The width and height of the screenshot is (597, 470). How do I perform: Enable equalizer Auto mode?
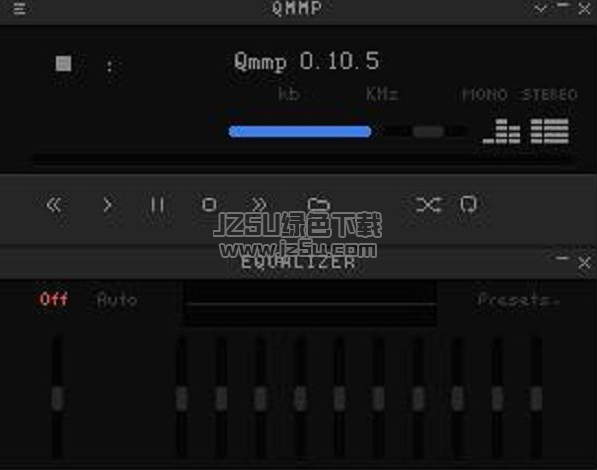click(117, 300)
